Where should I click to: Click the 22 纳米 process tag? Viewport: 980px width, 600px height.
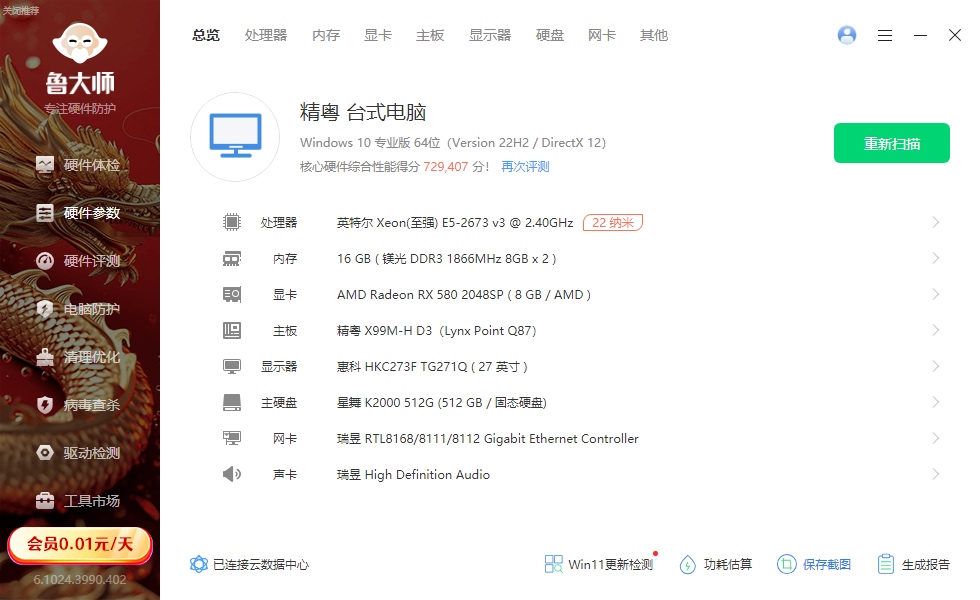613,222
